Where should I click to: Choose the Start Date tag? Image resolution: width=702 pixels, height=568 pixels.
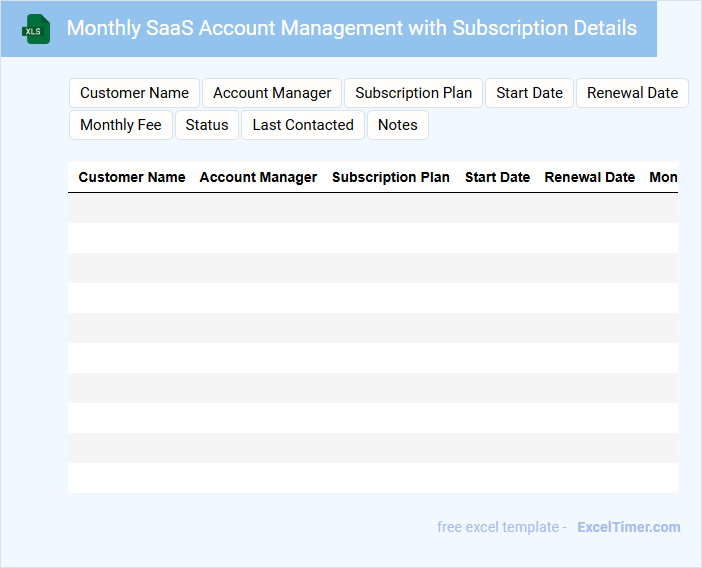coord(529,93)
